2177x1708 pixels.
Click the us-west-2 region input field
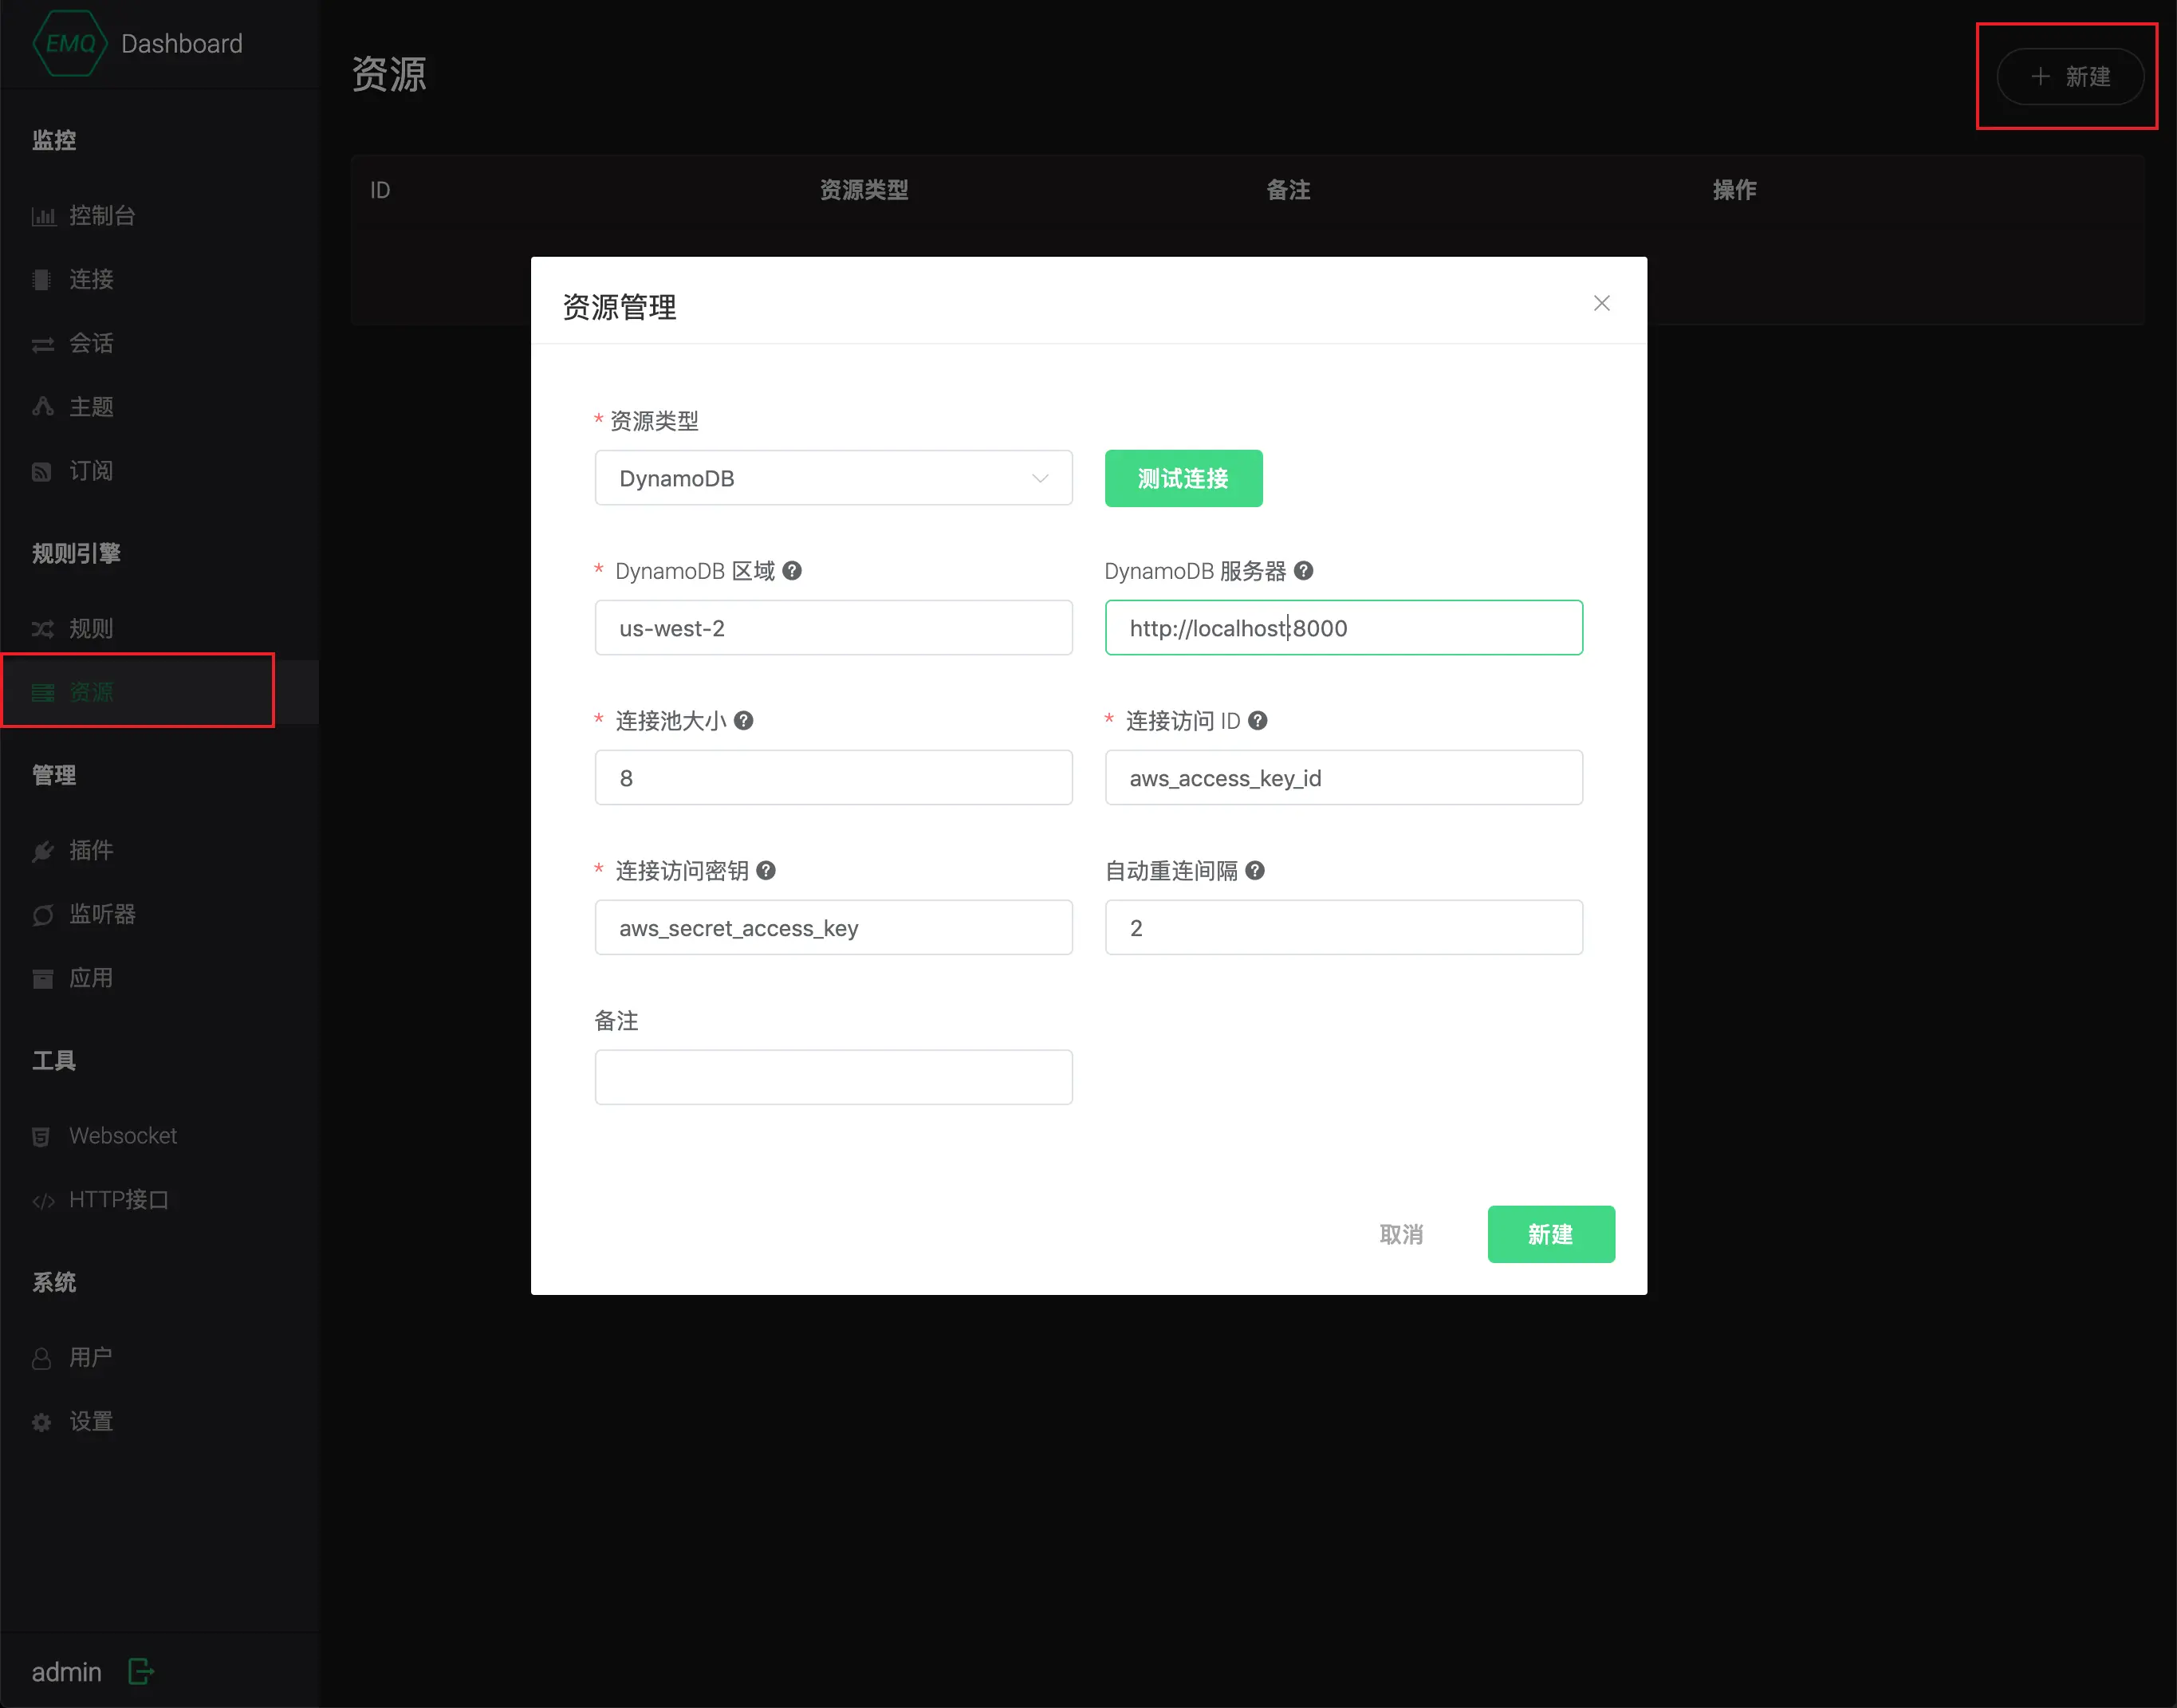point(833,628)
